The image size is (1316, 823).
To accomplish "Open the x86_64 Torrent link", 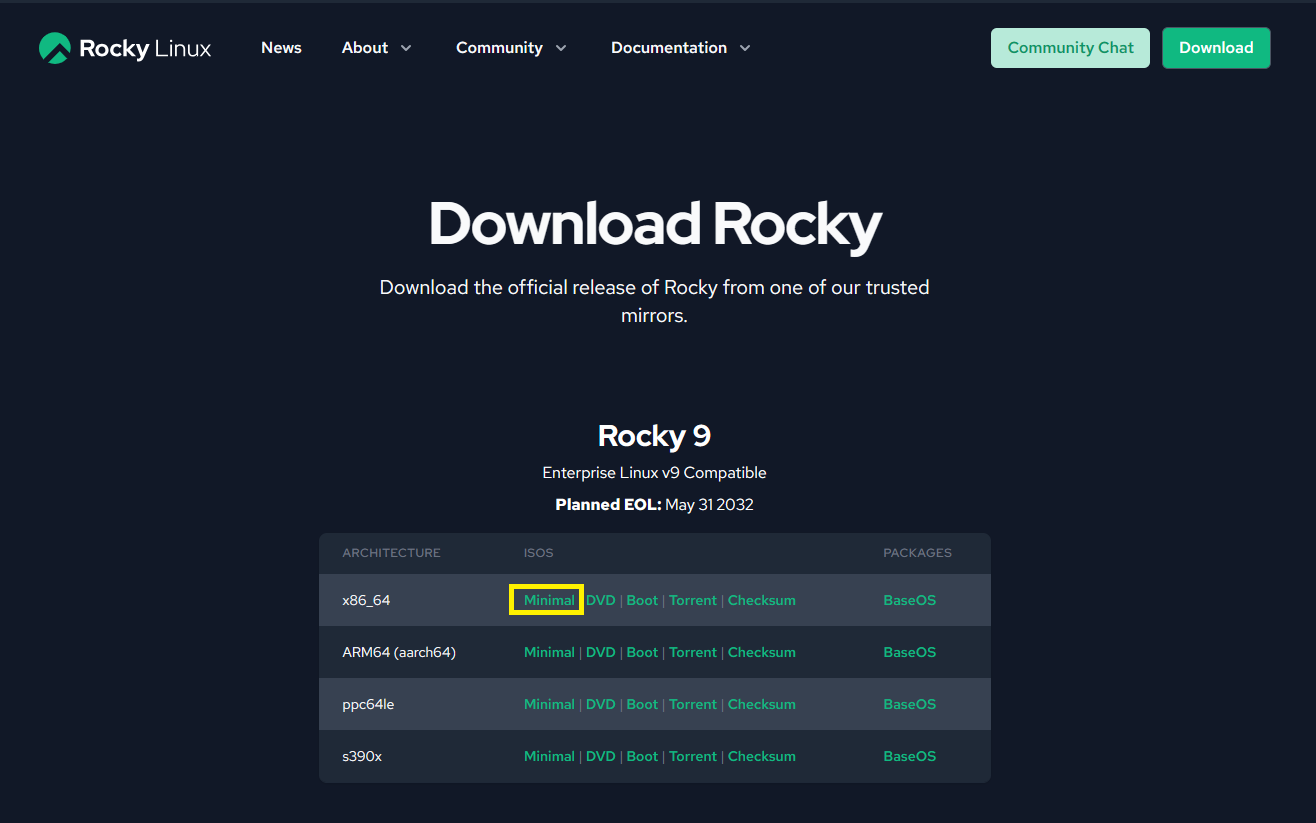I will coord(693,600).
